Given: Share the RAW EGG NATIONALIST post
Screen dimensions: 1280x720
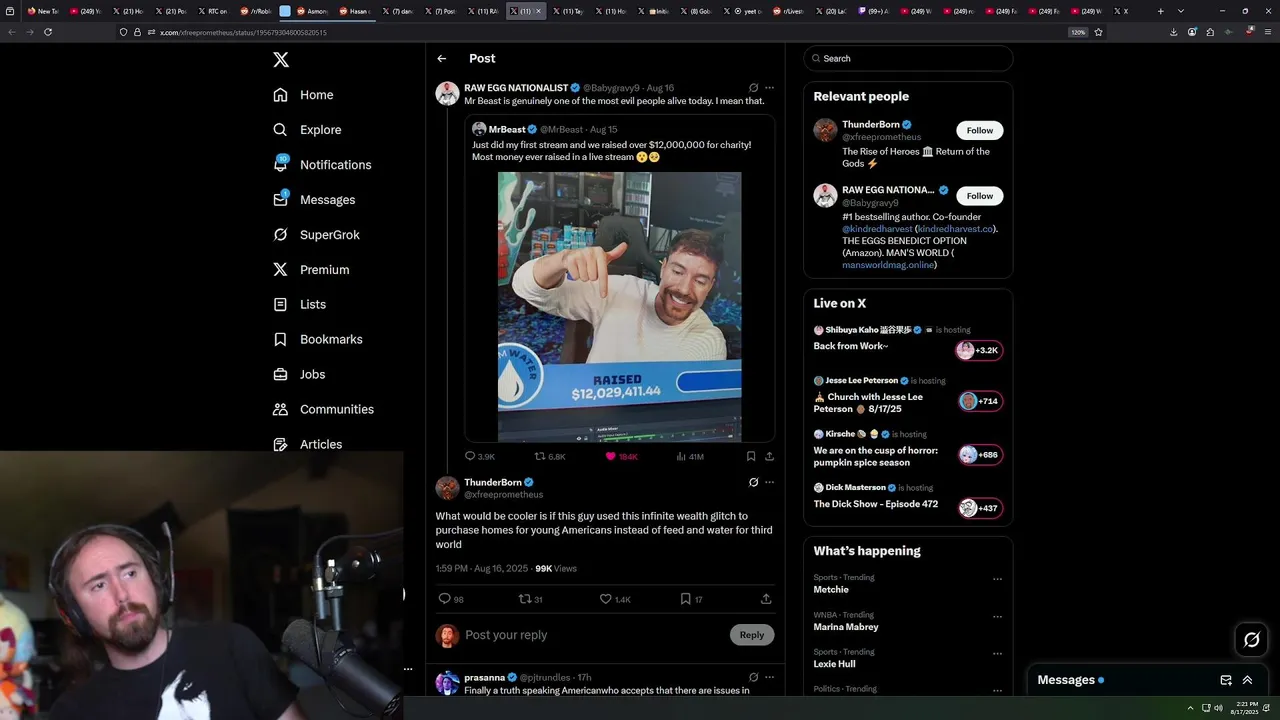Looking at the screenshot, I should 769,456.
